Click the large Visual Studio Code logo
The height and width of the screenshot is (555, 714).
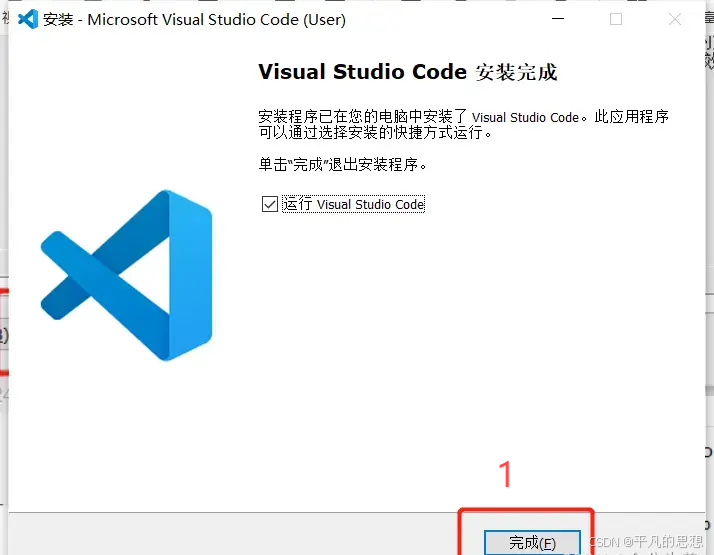point(127,275)
